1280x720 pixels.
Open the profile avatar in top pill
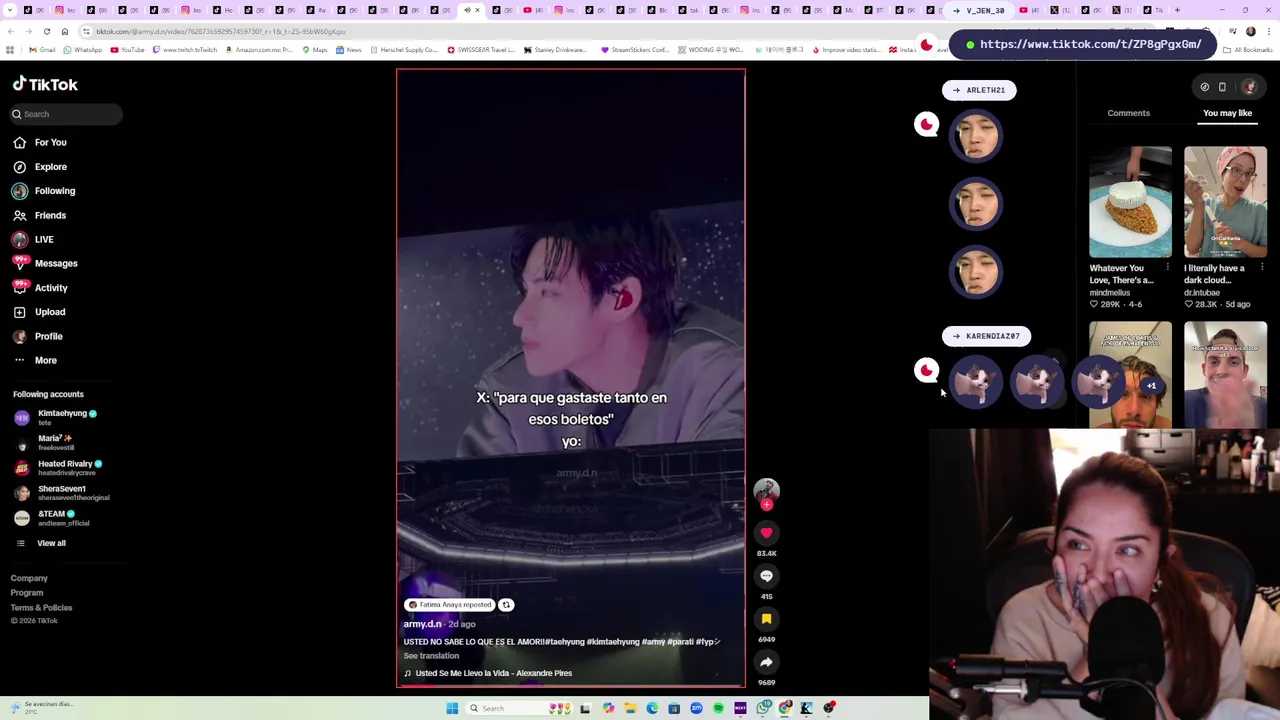[1249, 87]
